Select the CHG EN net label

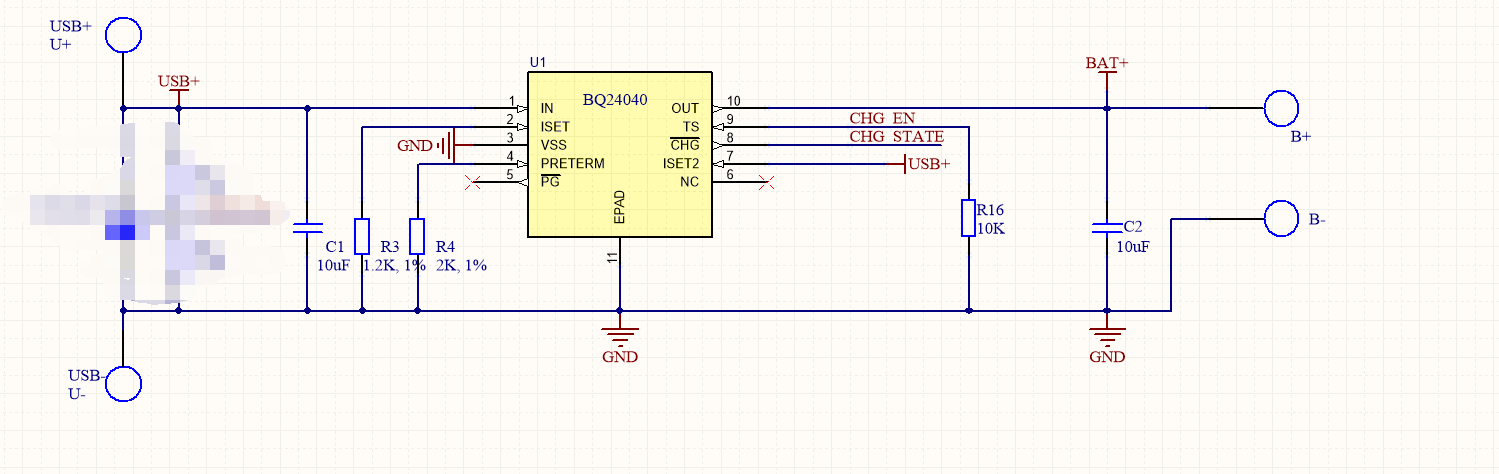click(x=882, y=118)
